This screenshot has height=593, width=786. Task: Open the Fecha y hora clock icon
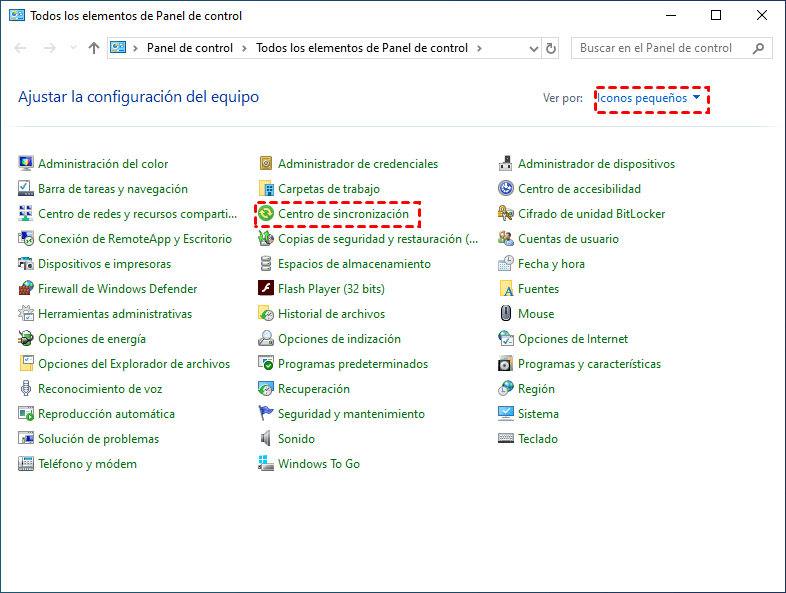(x=506, y=264)
